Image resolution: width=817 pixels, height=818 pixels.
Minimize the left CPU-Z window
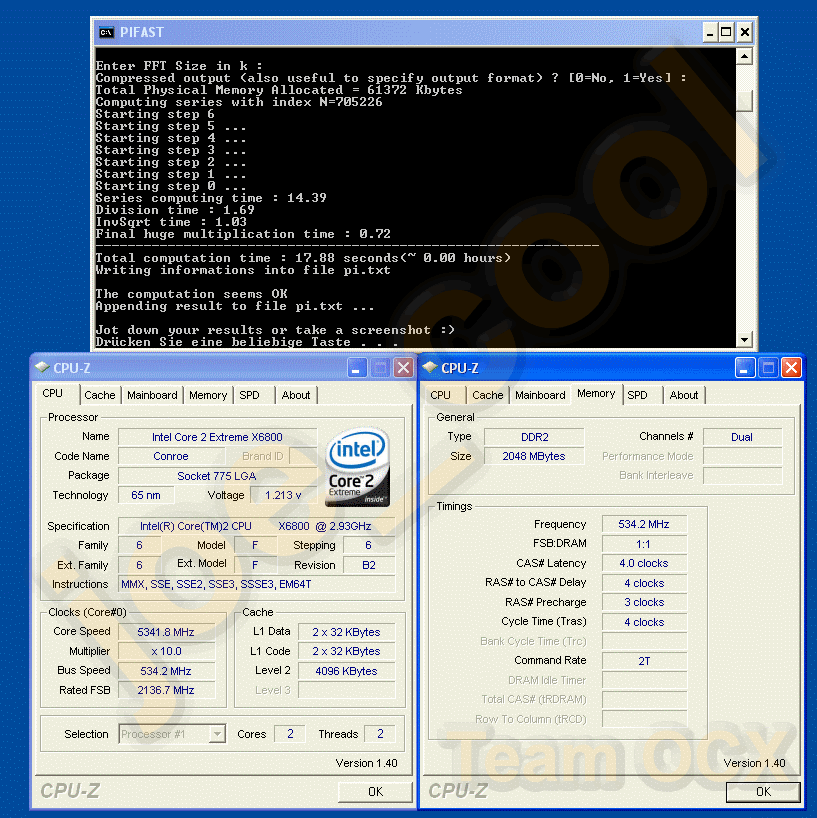coord(357,368)
